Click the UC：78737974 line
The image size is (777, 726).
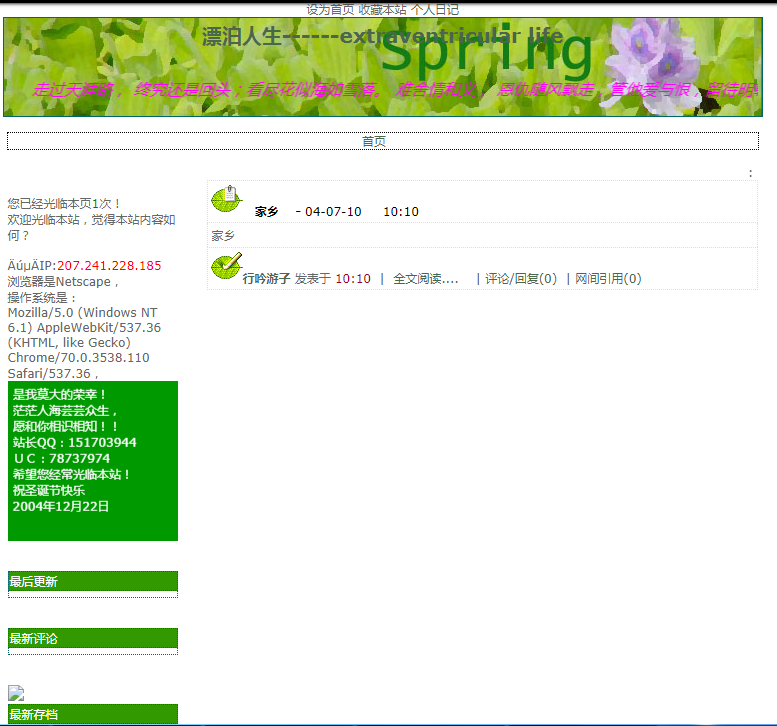tap(61, 458)
